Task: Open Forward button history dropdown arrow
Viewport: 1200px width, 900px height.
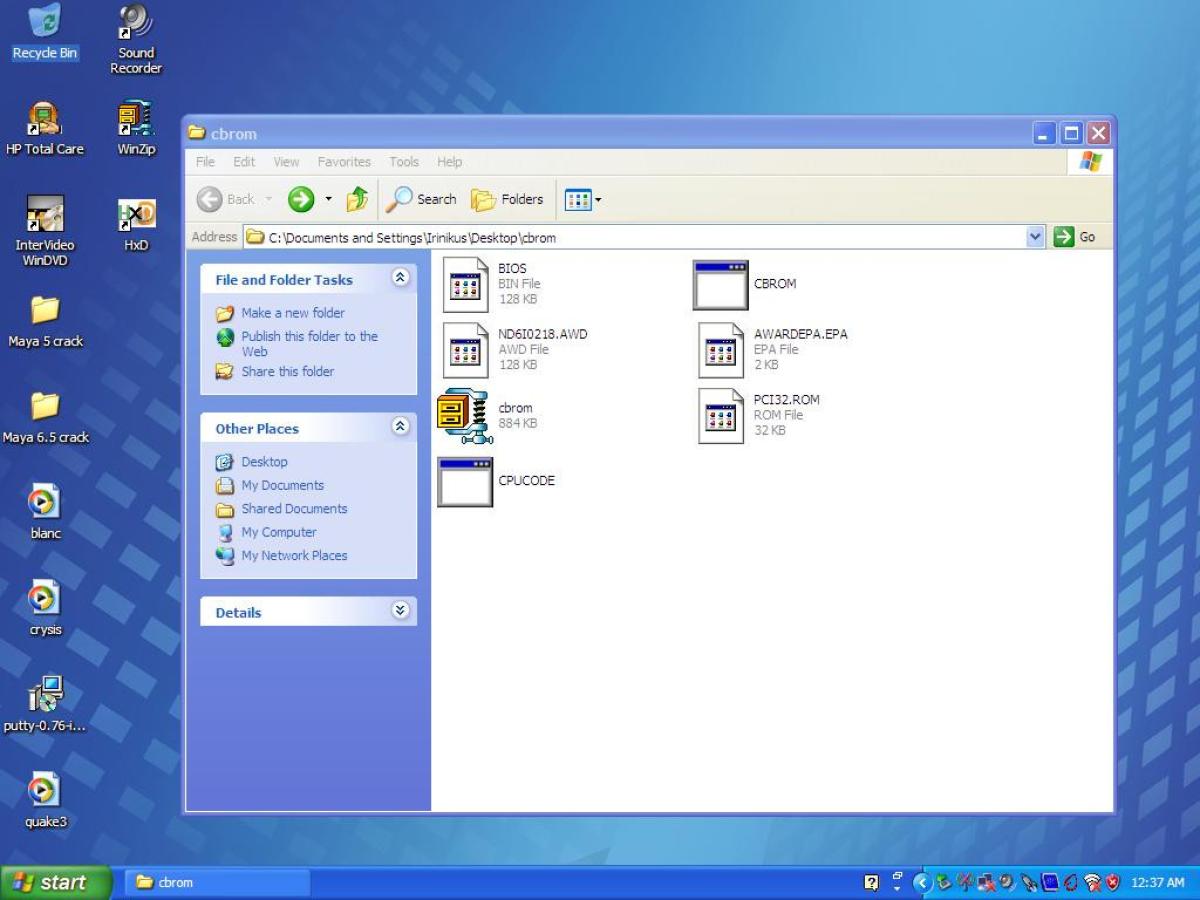Action: [328, 199]
